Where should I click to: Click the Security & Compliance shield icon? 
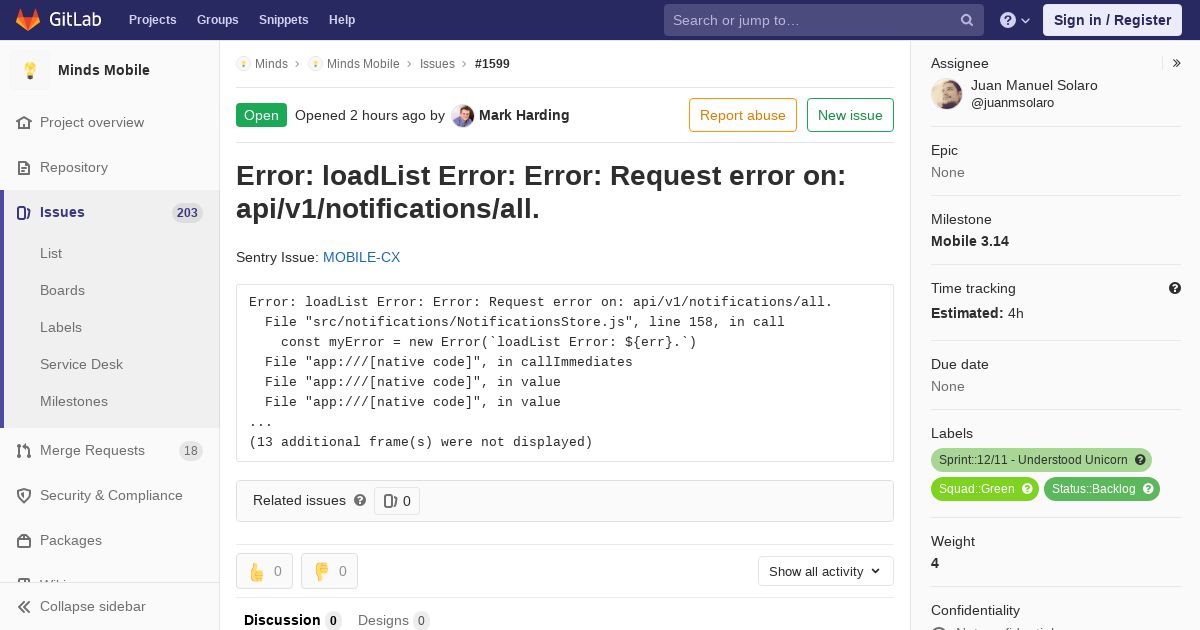(24, 495)
